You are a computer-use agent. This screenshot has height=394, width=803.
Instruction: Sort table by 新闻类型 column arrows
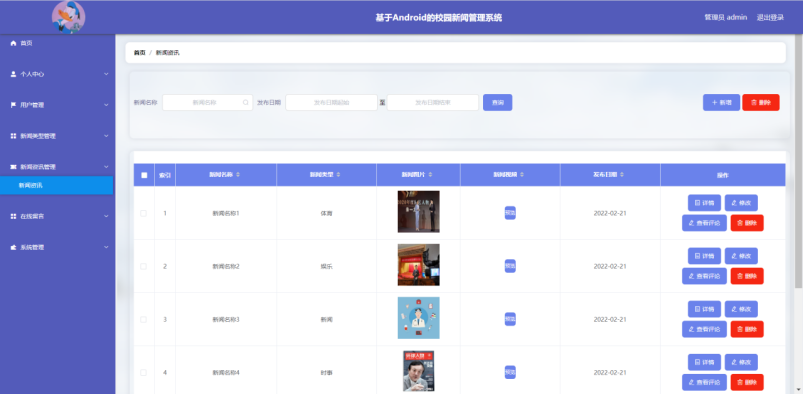(338, 175)
